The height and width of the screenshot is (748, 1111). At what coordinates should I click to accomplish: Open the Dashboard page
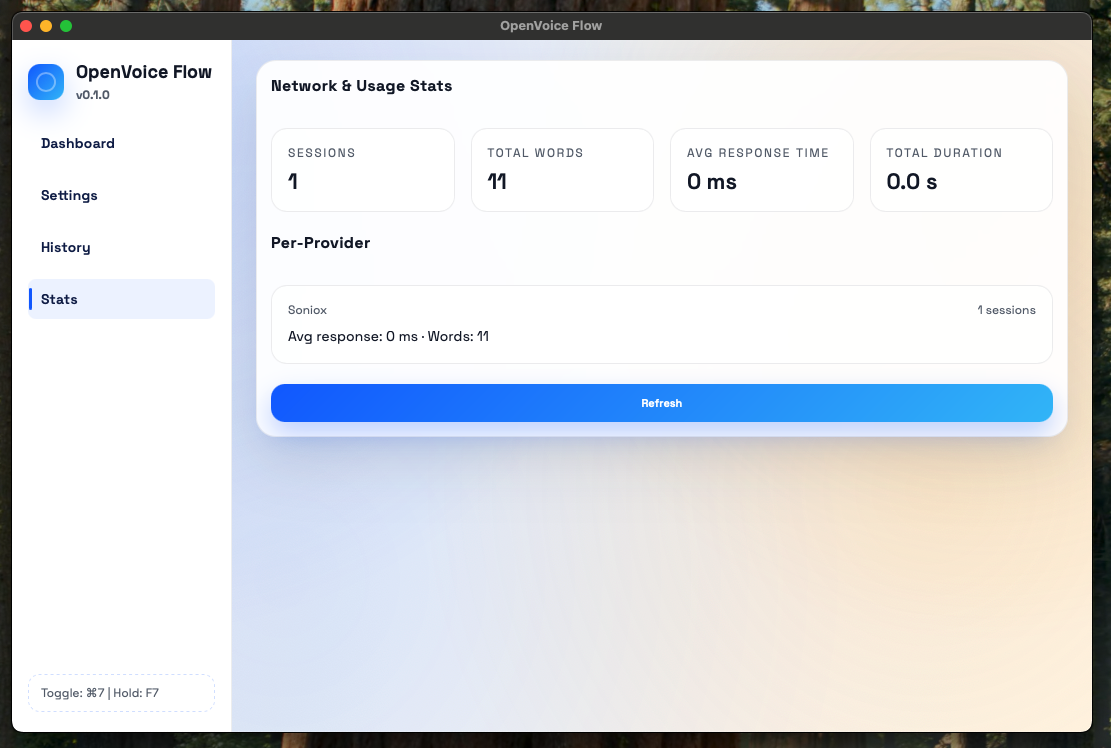click(121, 143)
